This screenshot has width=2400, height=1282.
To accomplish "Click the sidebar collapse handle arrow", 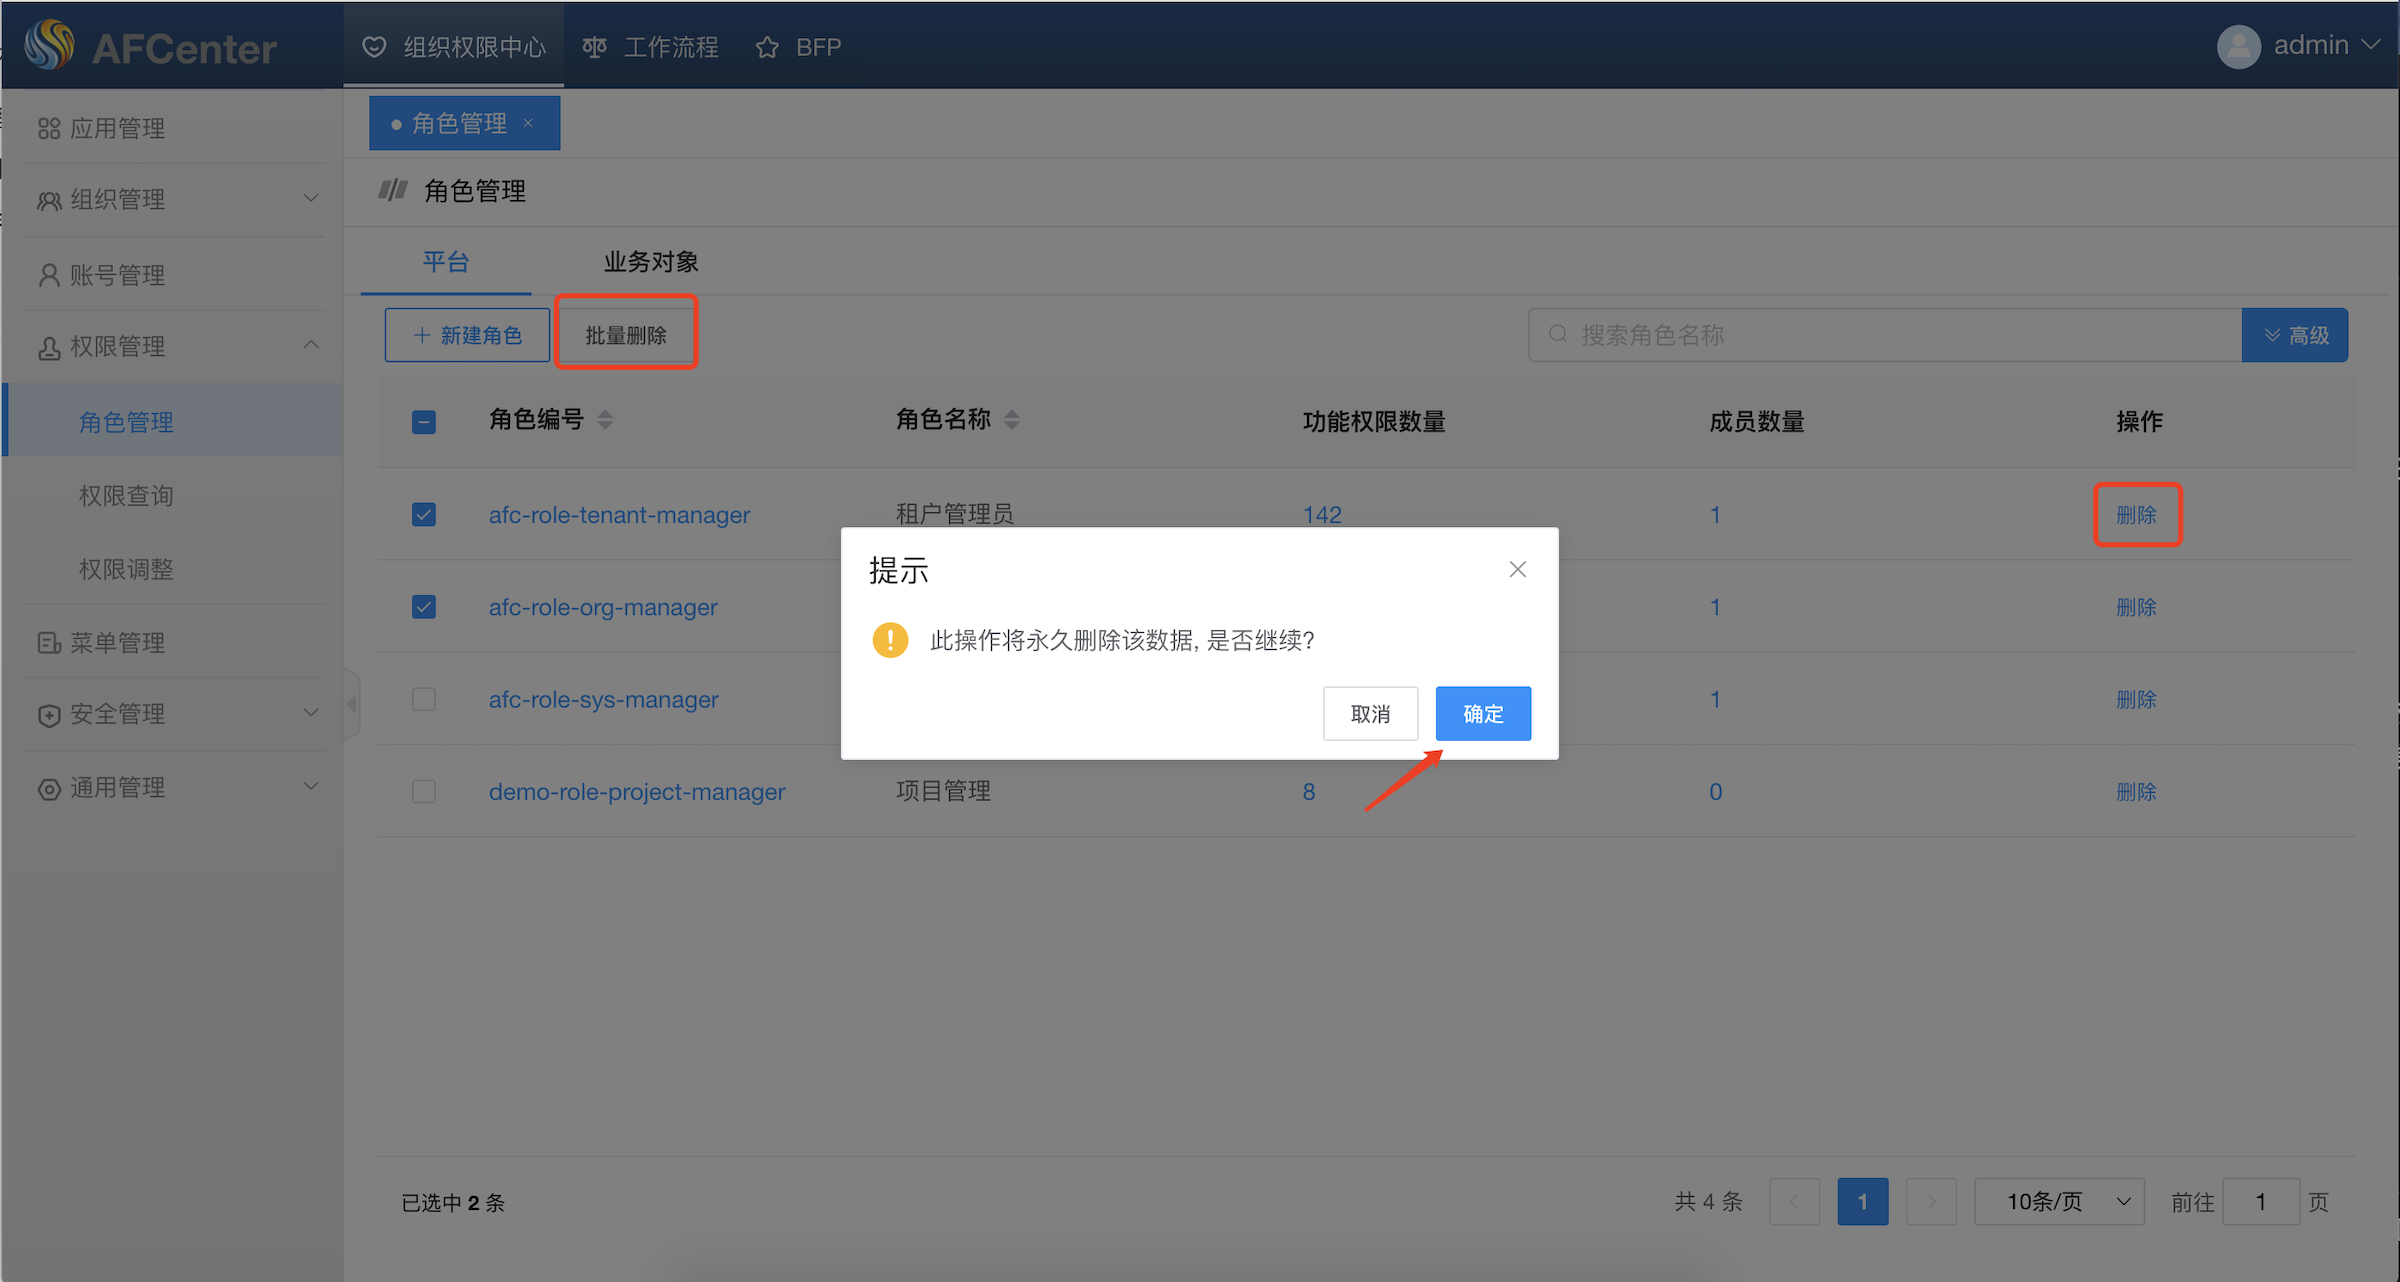I will coord(352,704).
